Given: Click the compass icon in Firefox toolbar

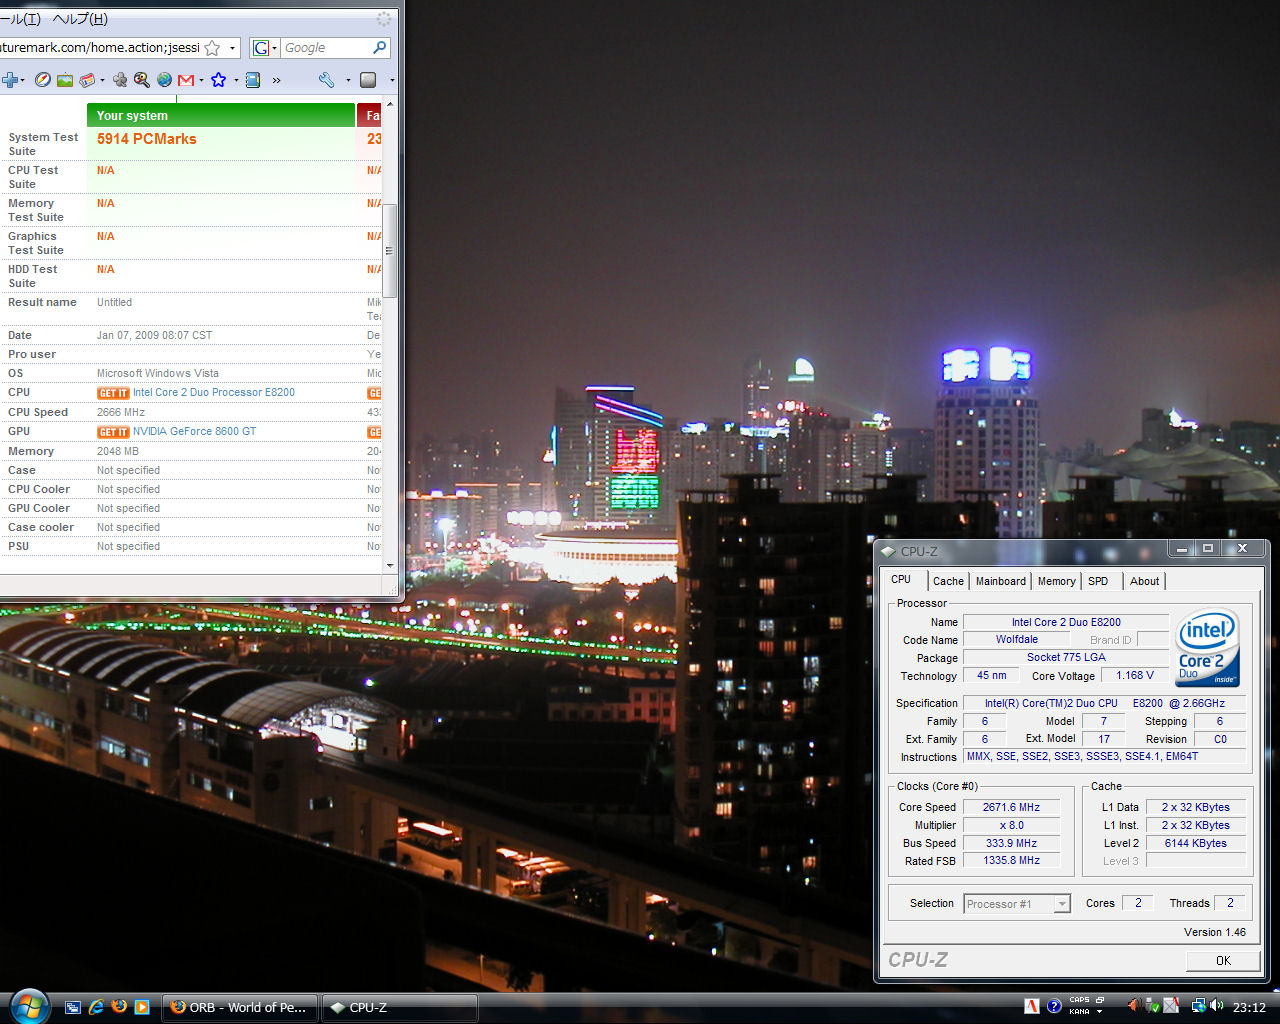Looking at the screenshot, I should click(x=42, y=80).
